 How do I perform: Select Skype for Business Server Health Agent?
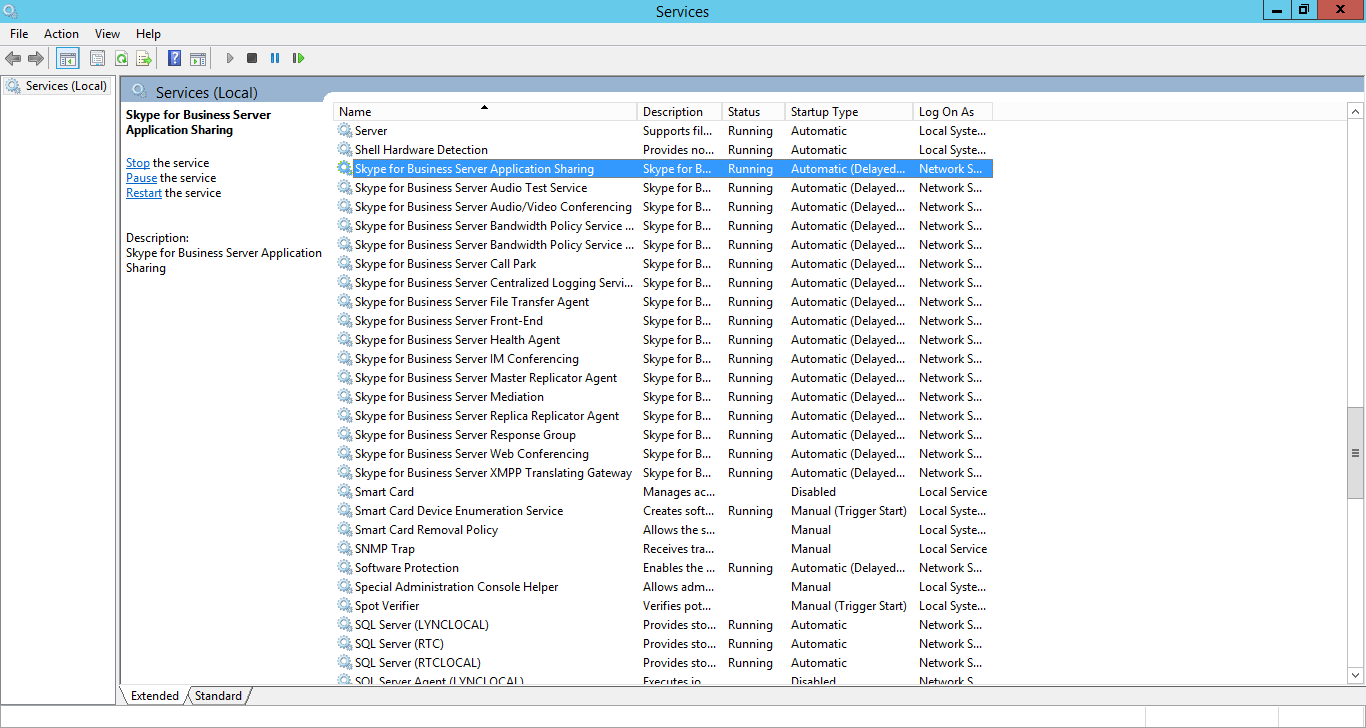tap(663, 340)
